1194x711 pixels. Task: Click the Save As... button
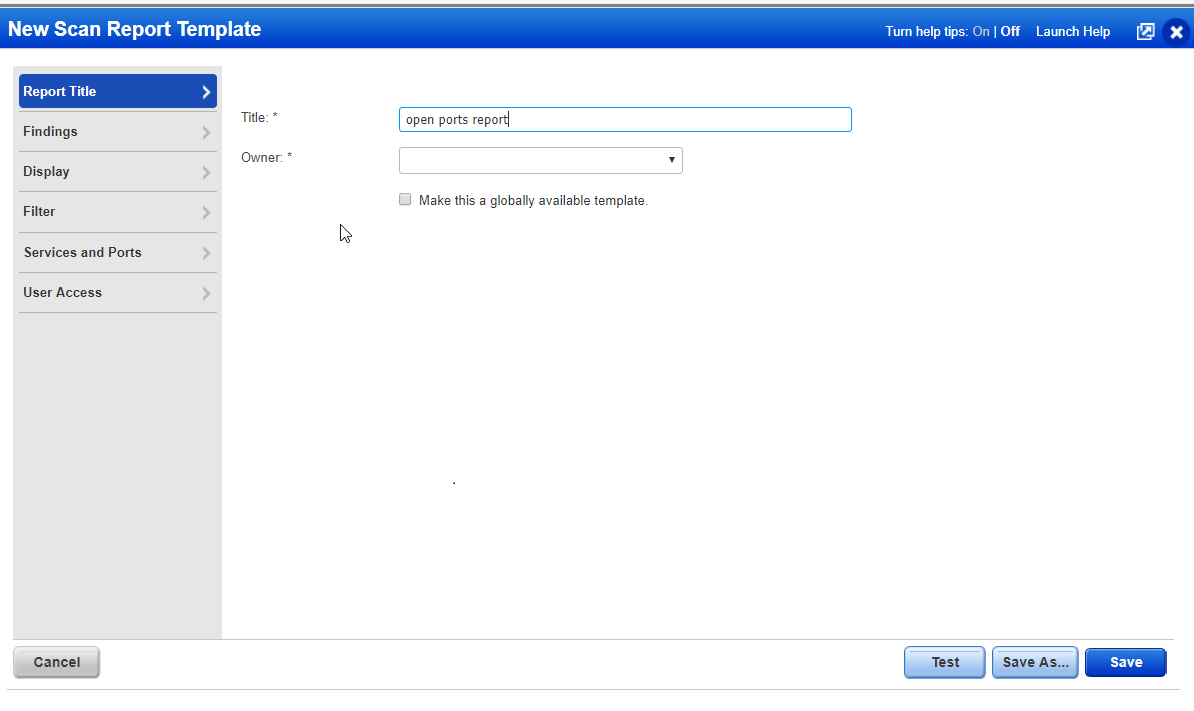tap(1035, 662)
